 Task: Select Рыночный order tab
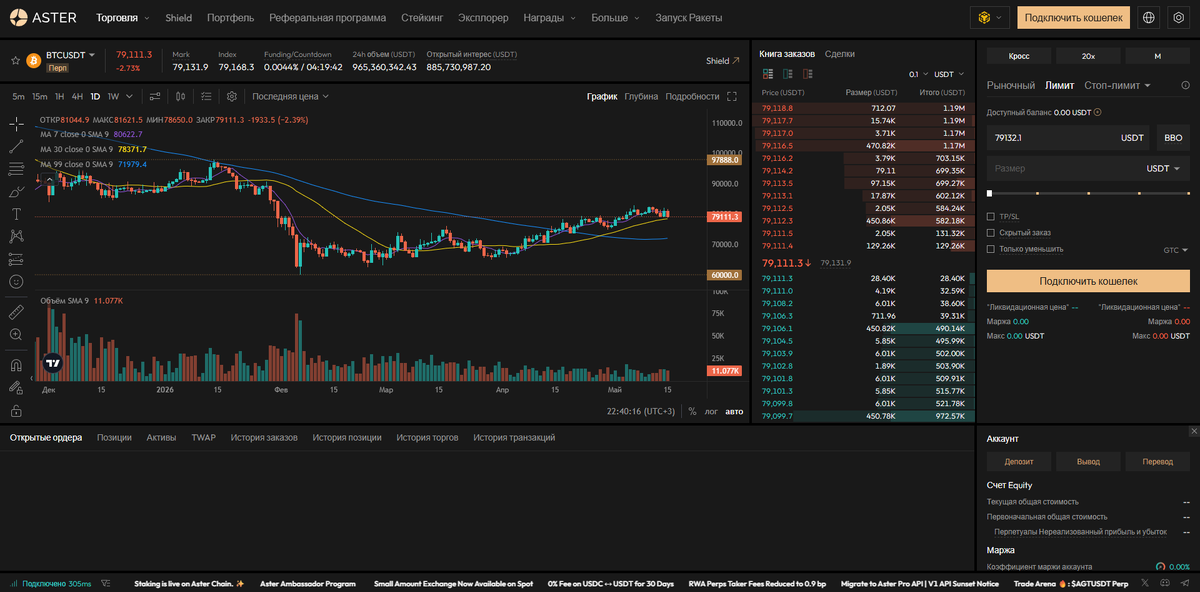point(1011,86)
